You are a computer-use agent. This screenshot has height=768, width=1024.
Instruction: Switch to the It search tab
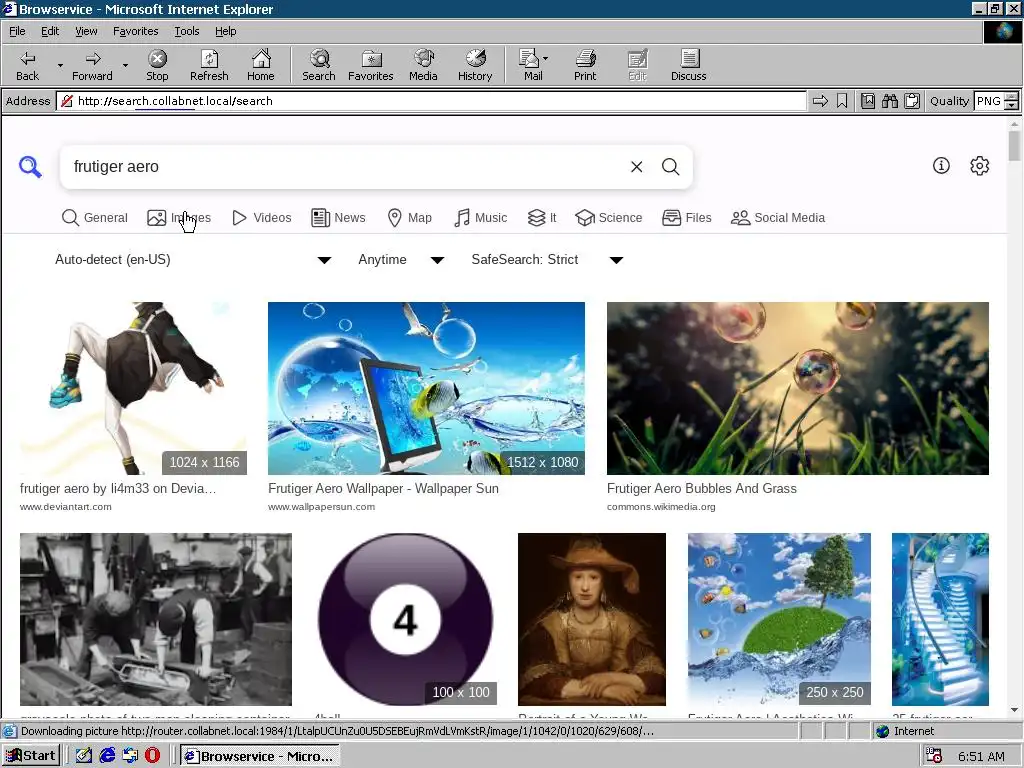[x=542, y=217]
